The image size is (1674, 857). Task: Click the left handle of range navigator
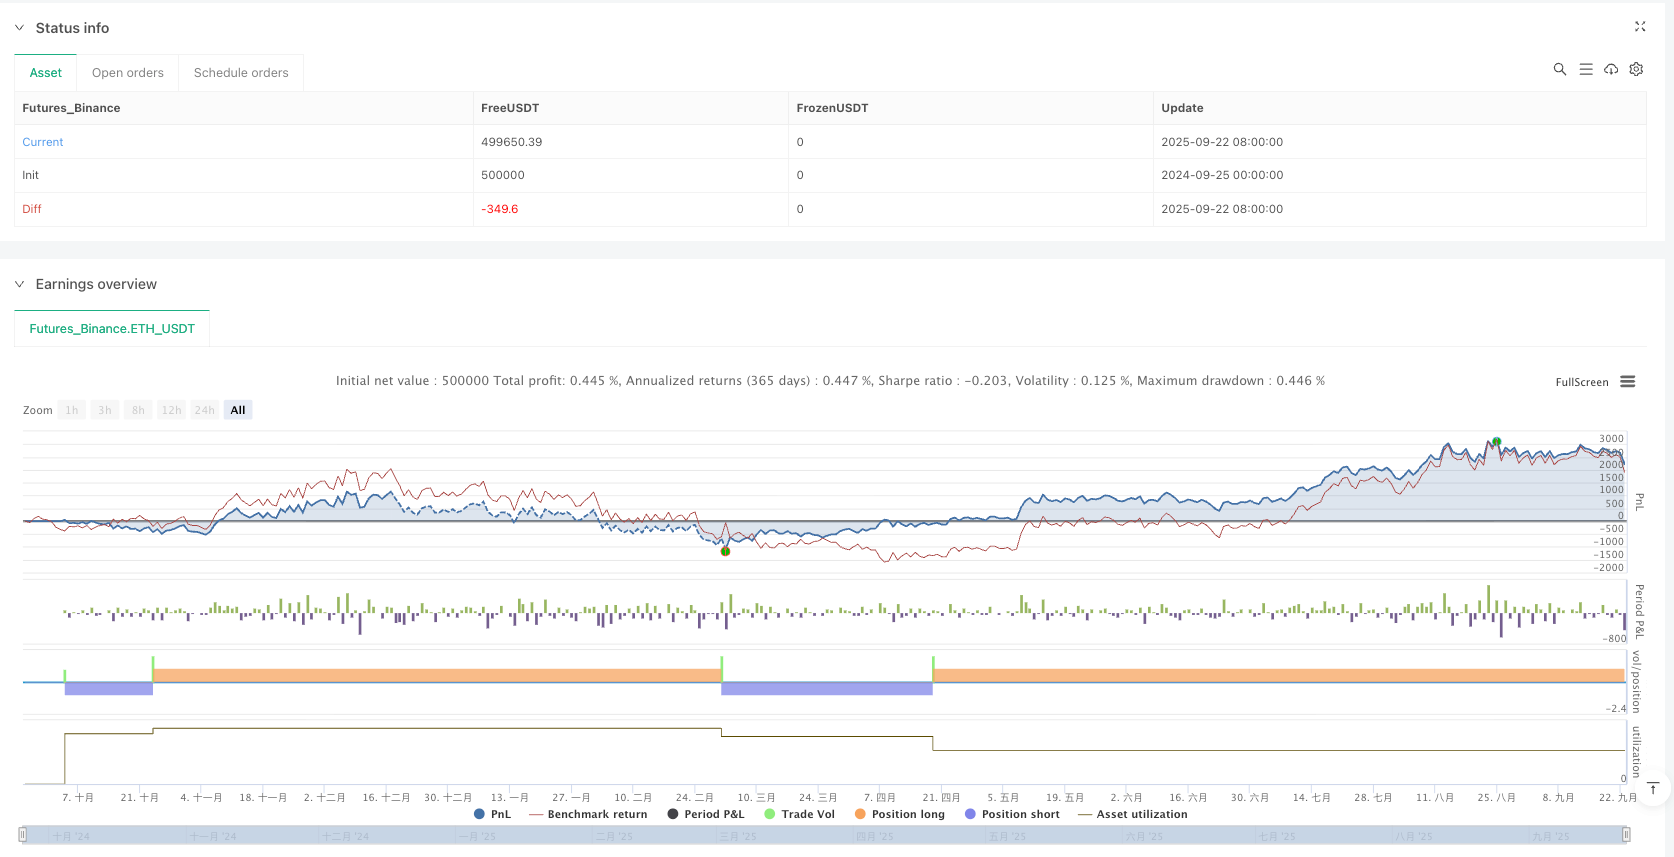point(23,834)
